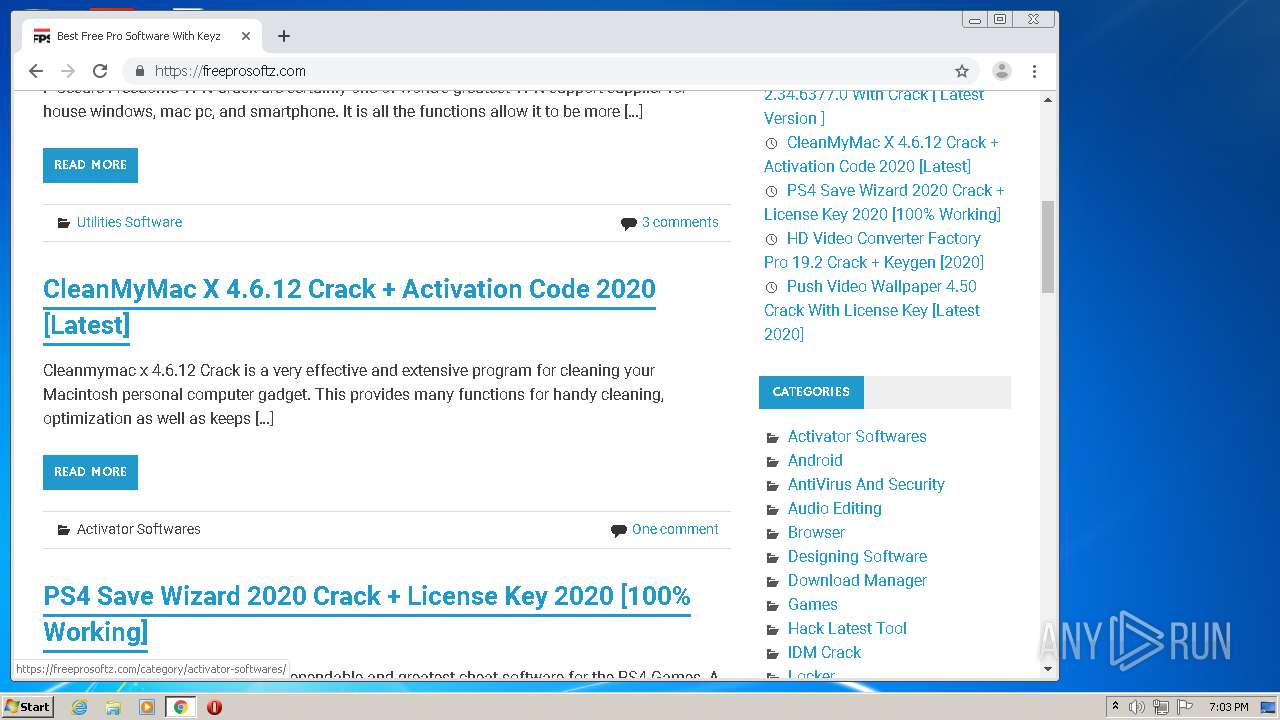Open the Activator Softwares sidebar category
Image resolution: width=1280 pixels, height=720 pixels.
click(x=857, y=436)
